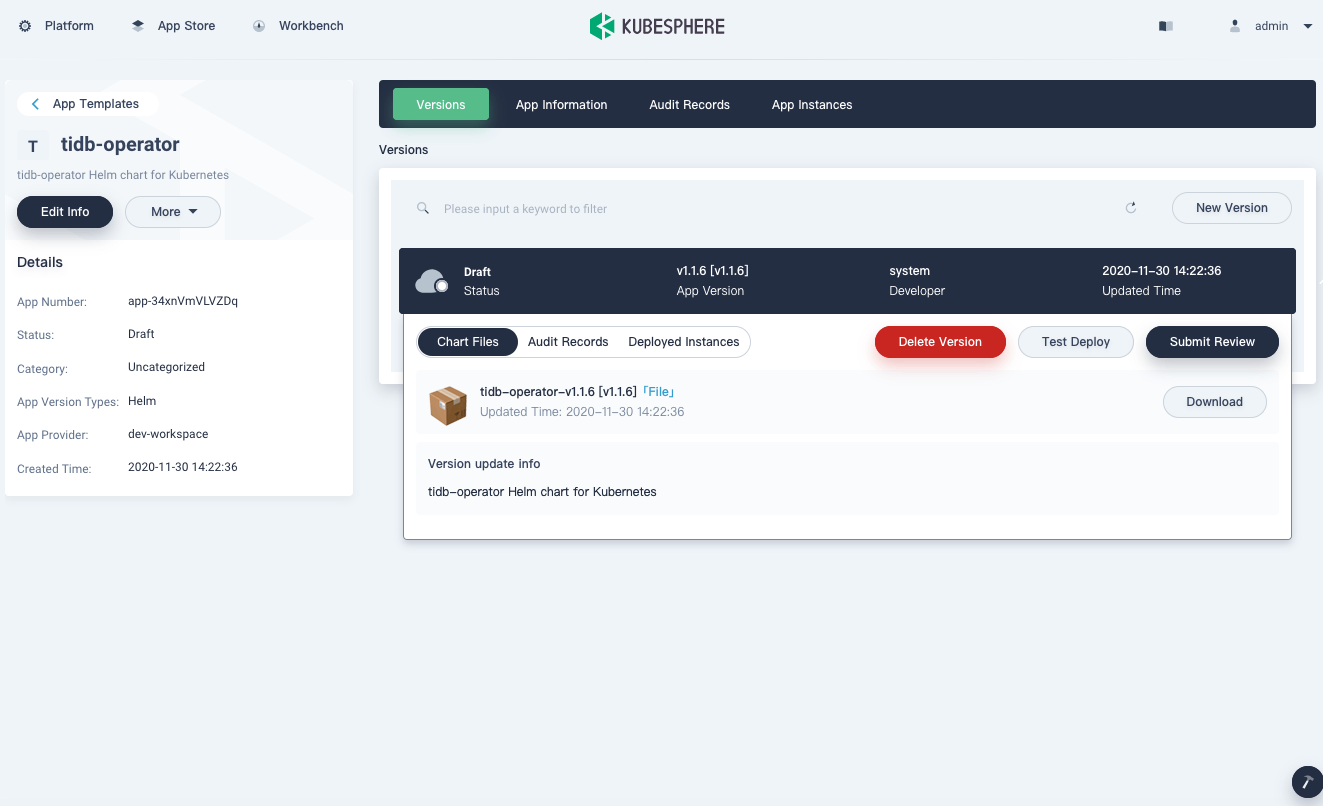The image size is (1323, 806).
Task: Select the Deployed Instances toggle
Action: (x=683, y=342)
